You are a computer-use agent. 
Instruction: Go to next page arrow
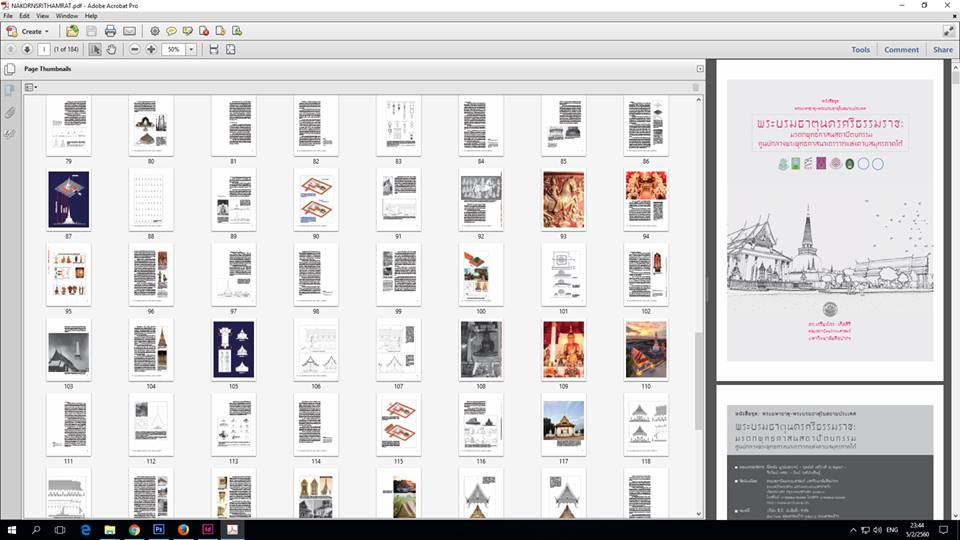pyautogui.click(x=27, y=49)
